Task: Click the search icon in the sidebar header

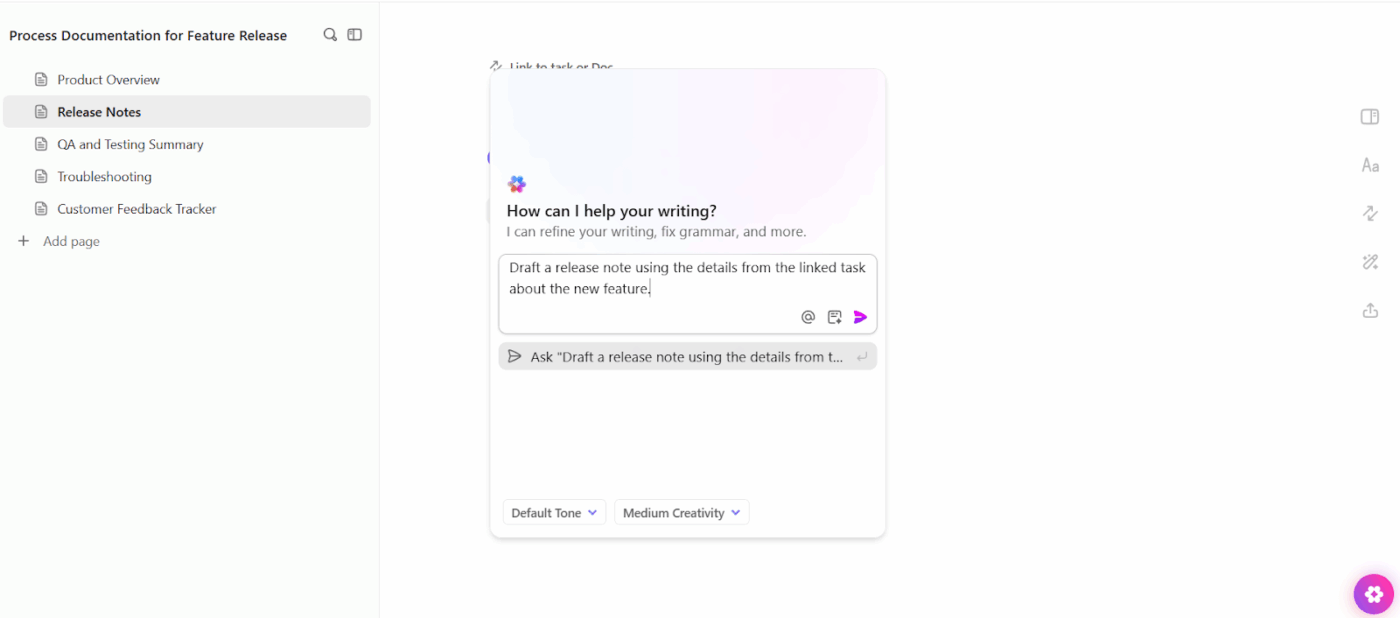Action: point(330,35)
